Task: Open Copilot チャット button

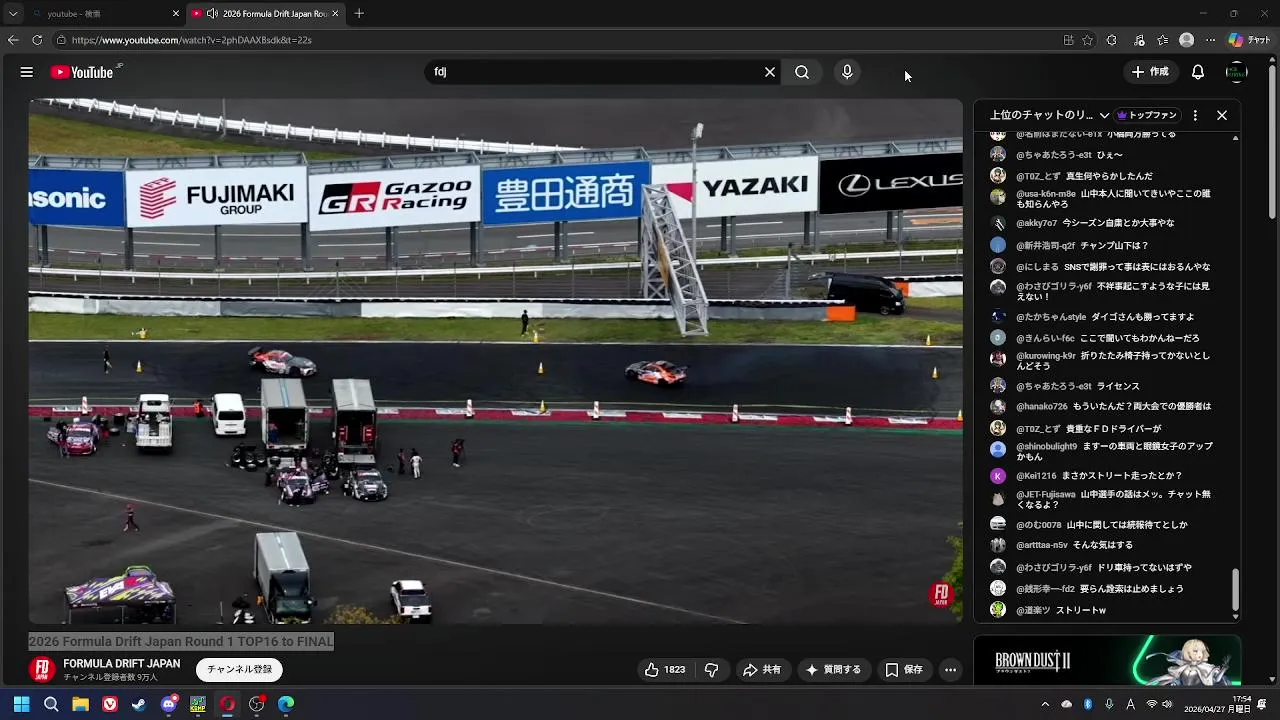Action: pyautogui.click(x=1249, y=40)
